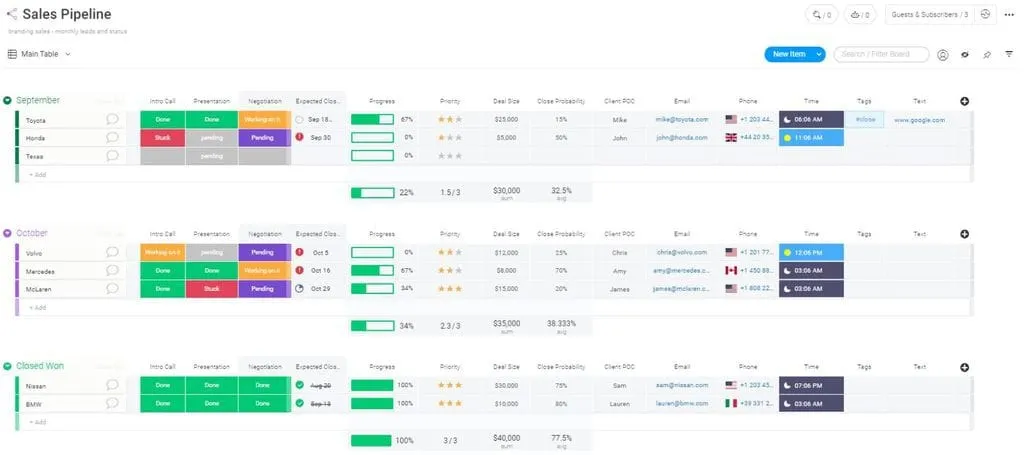Click + Add in the Closed Won group
The height and width of the screenshot is (455, 1024).
(x=38, y=422)
